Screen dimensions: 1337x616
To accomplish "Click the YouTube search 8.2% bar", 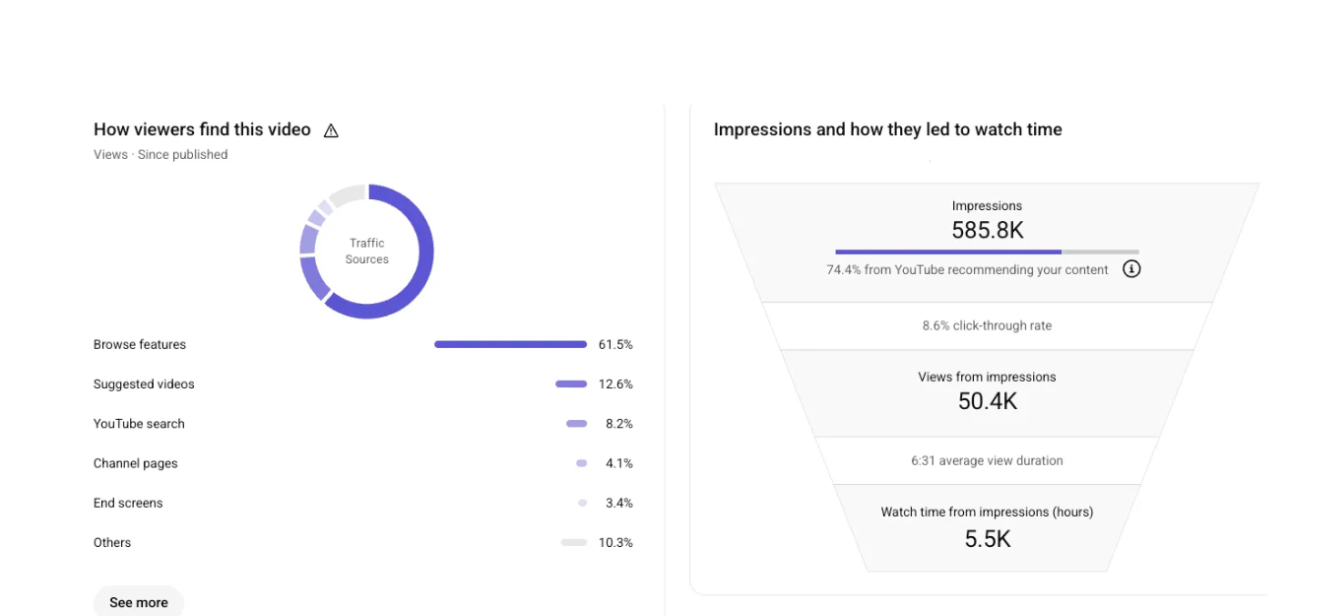I will pyautogui.click(x=576, y=424).
